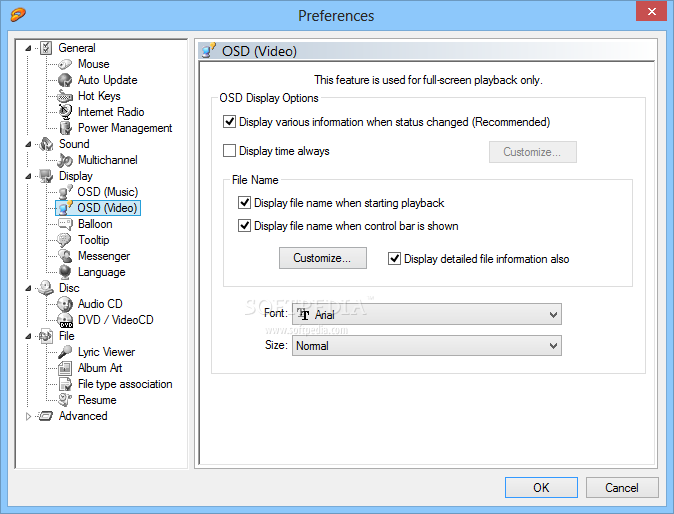Select Lyric Viewer tree item
The image size is (674, 514).
pos(106,352)
